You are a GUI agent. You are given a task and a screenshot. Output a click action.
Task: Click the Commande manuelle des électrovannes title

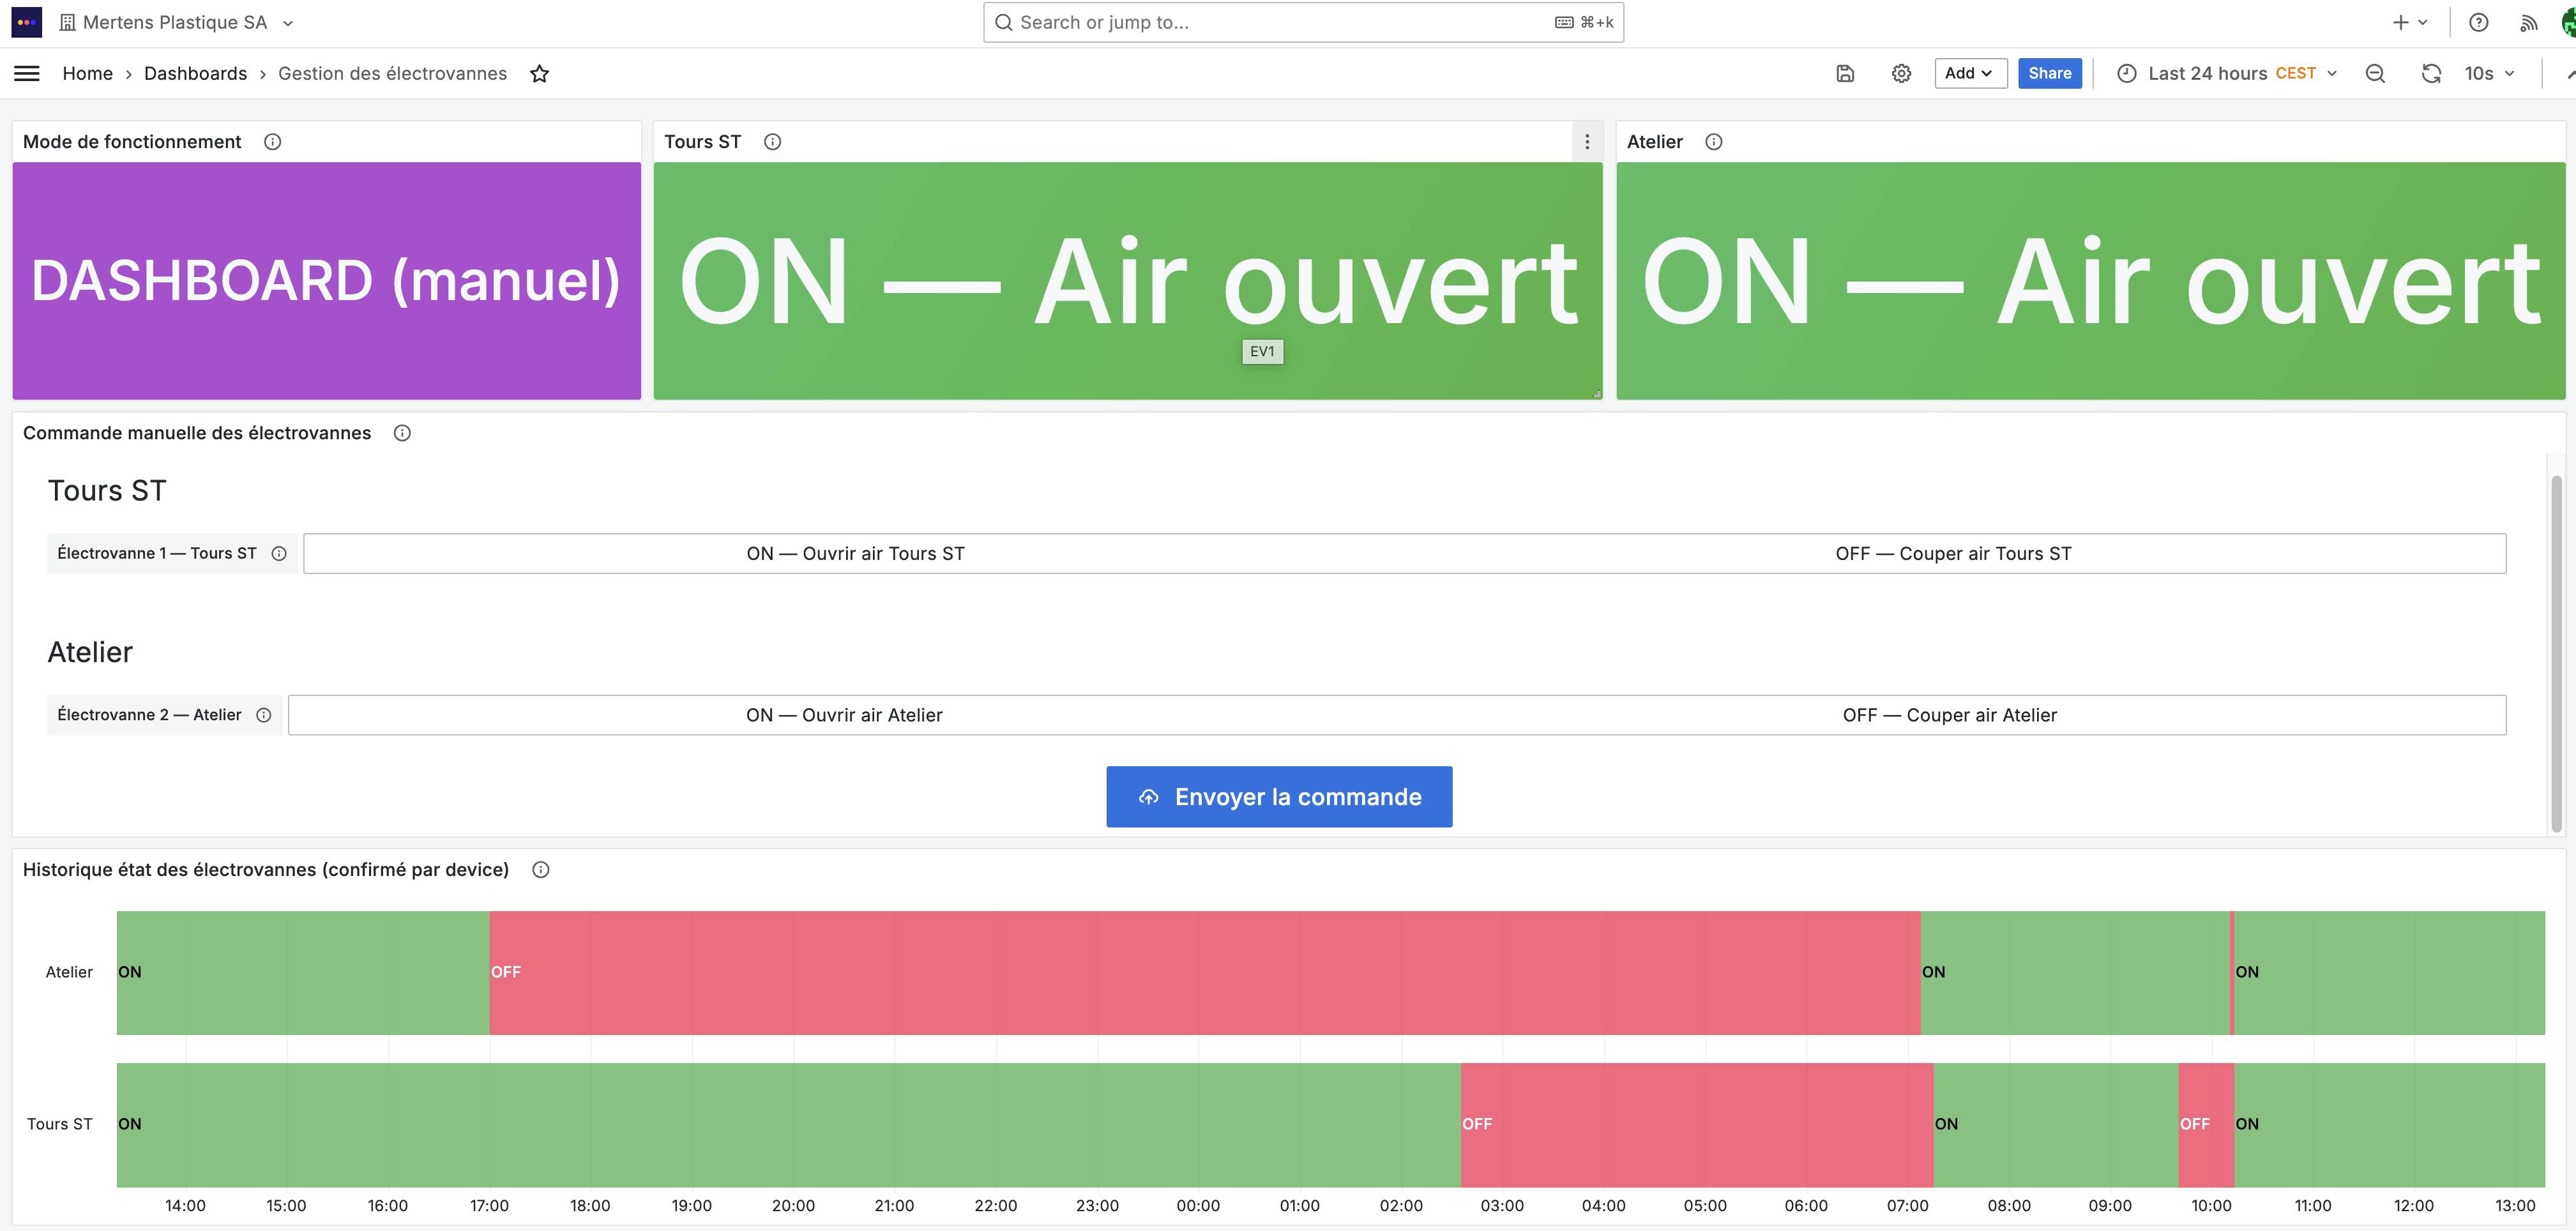(x=197, y=433)
